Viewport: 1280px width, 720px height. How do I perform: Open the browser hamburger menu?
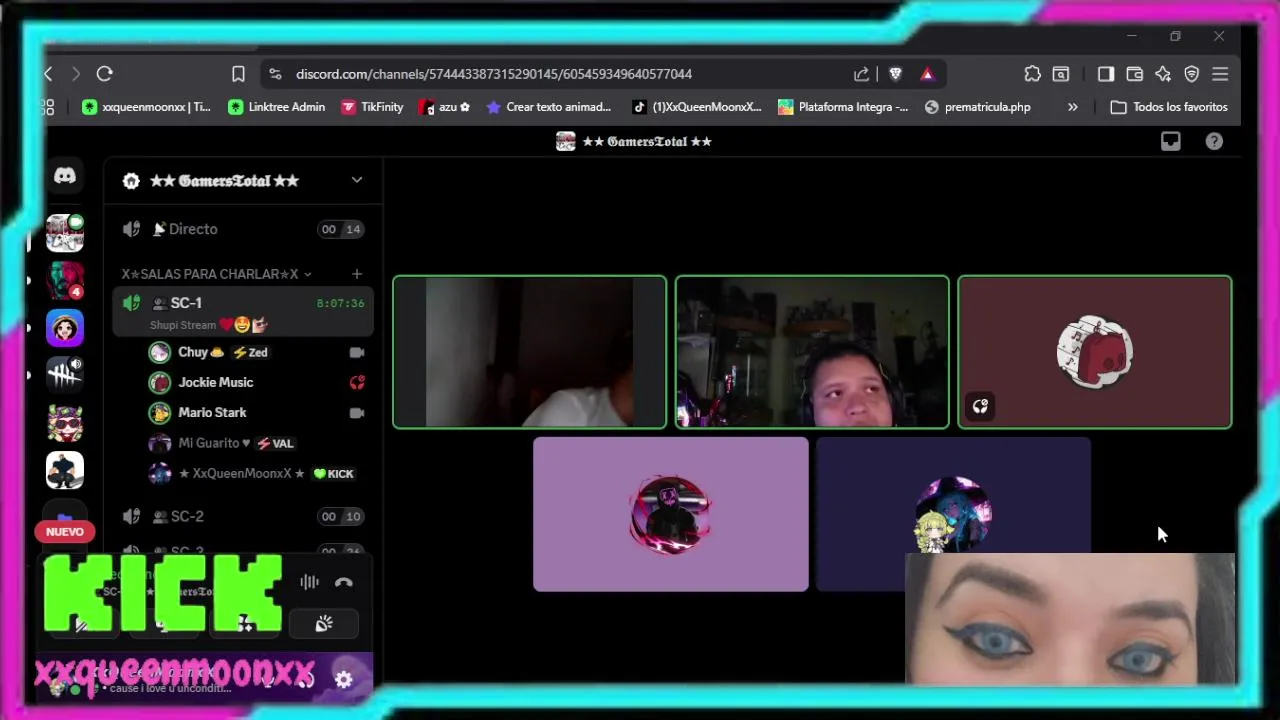(1220, 74)
